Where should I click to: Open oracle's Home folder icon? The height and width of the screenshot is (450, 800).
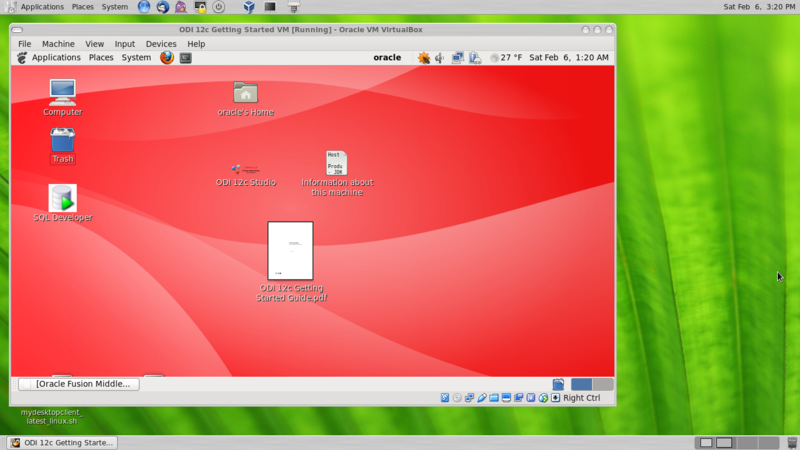(245, 98)
